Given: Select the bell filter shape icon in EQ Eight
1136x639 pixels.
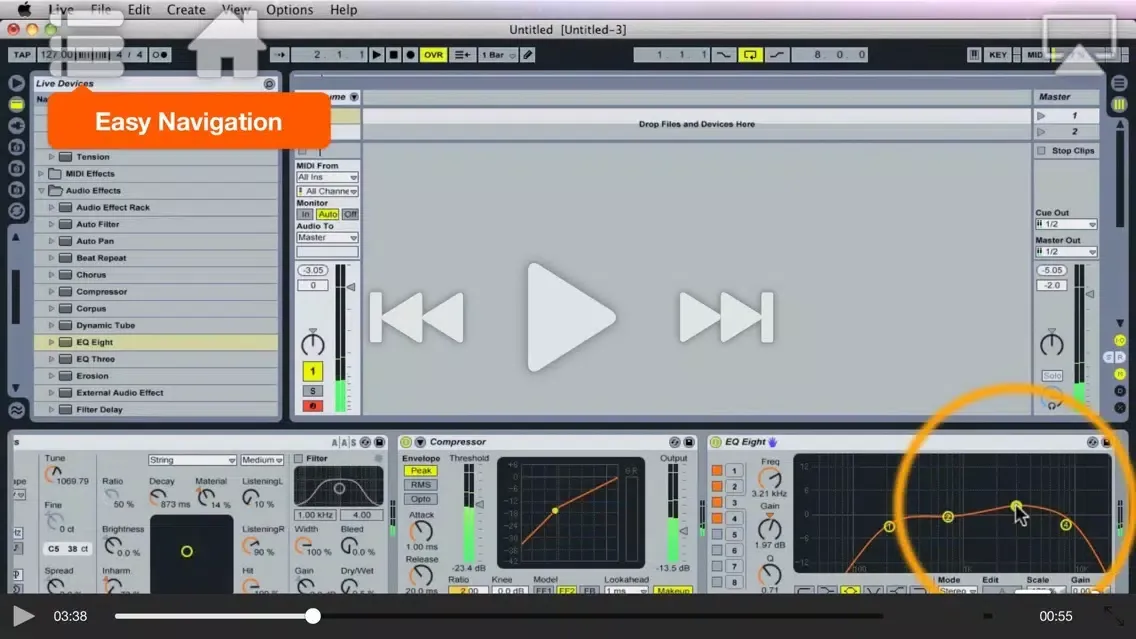Looking at the screenshot, I should (850, 591).
